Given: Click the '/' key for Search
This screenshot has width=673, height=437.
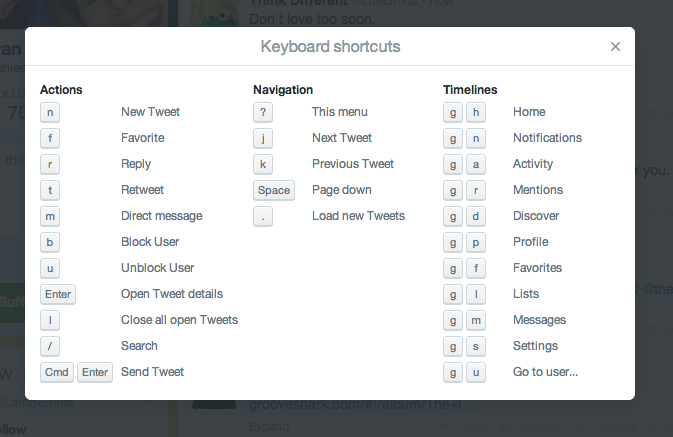Looking at the screenshot, I should (50, 346).
